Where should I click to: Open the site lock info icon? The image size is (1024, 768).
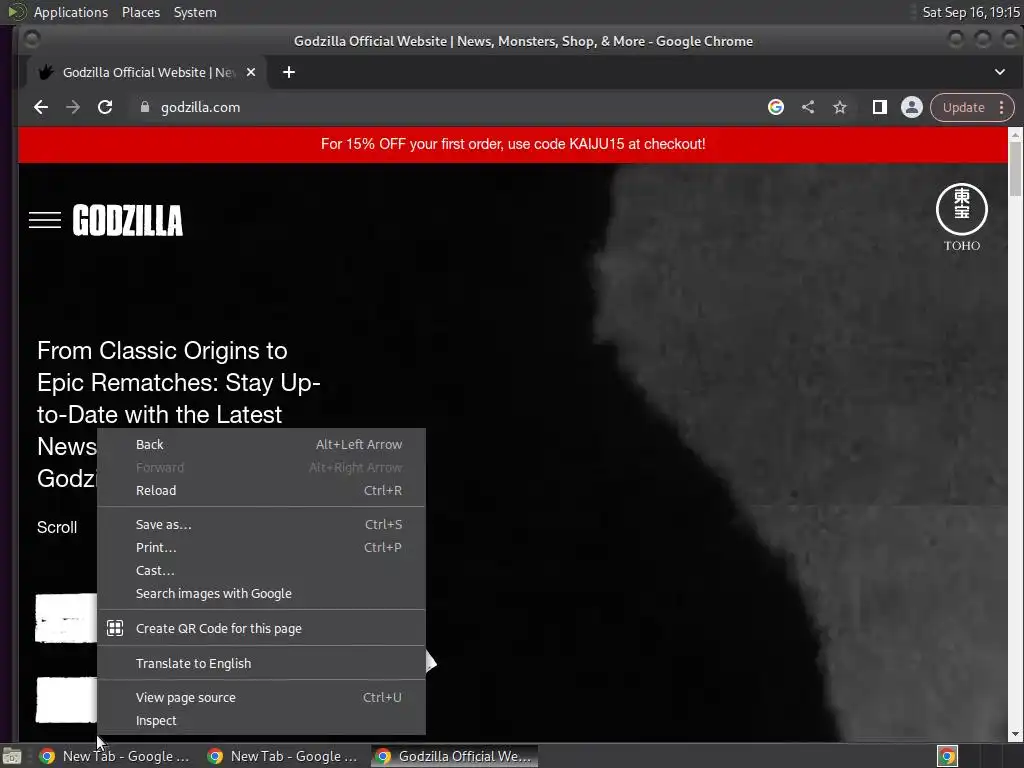click(145, 107)
